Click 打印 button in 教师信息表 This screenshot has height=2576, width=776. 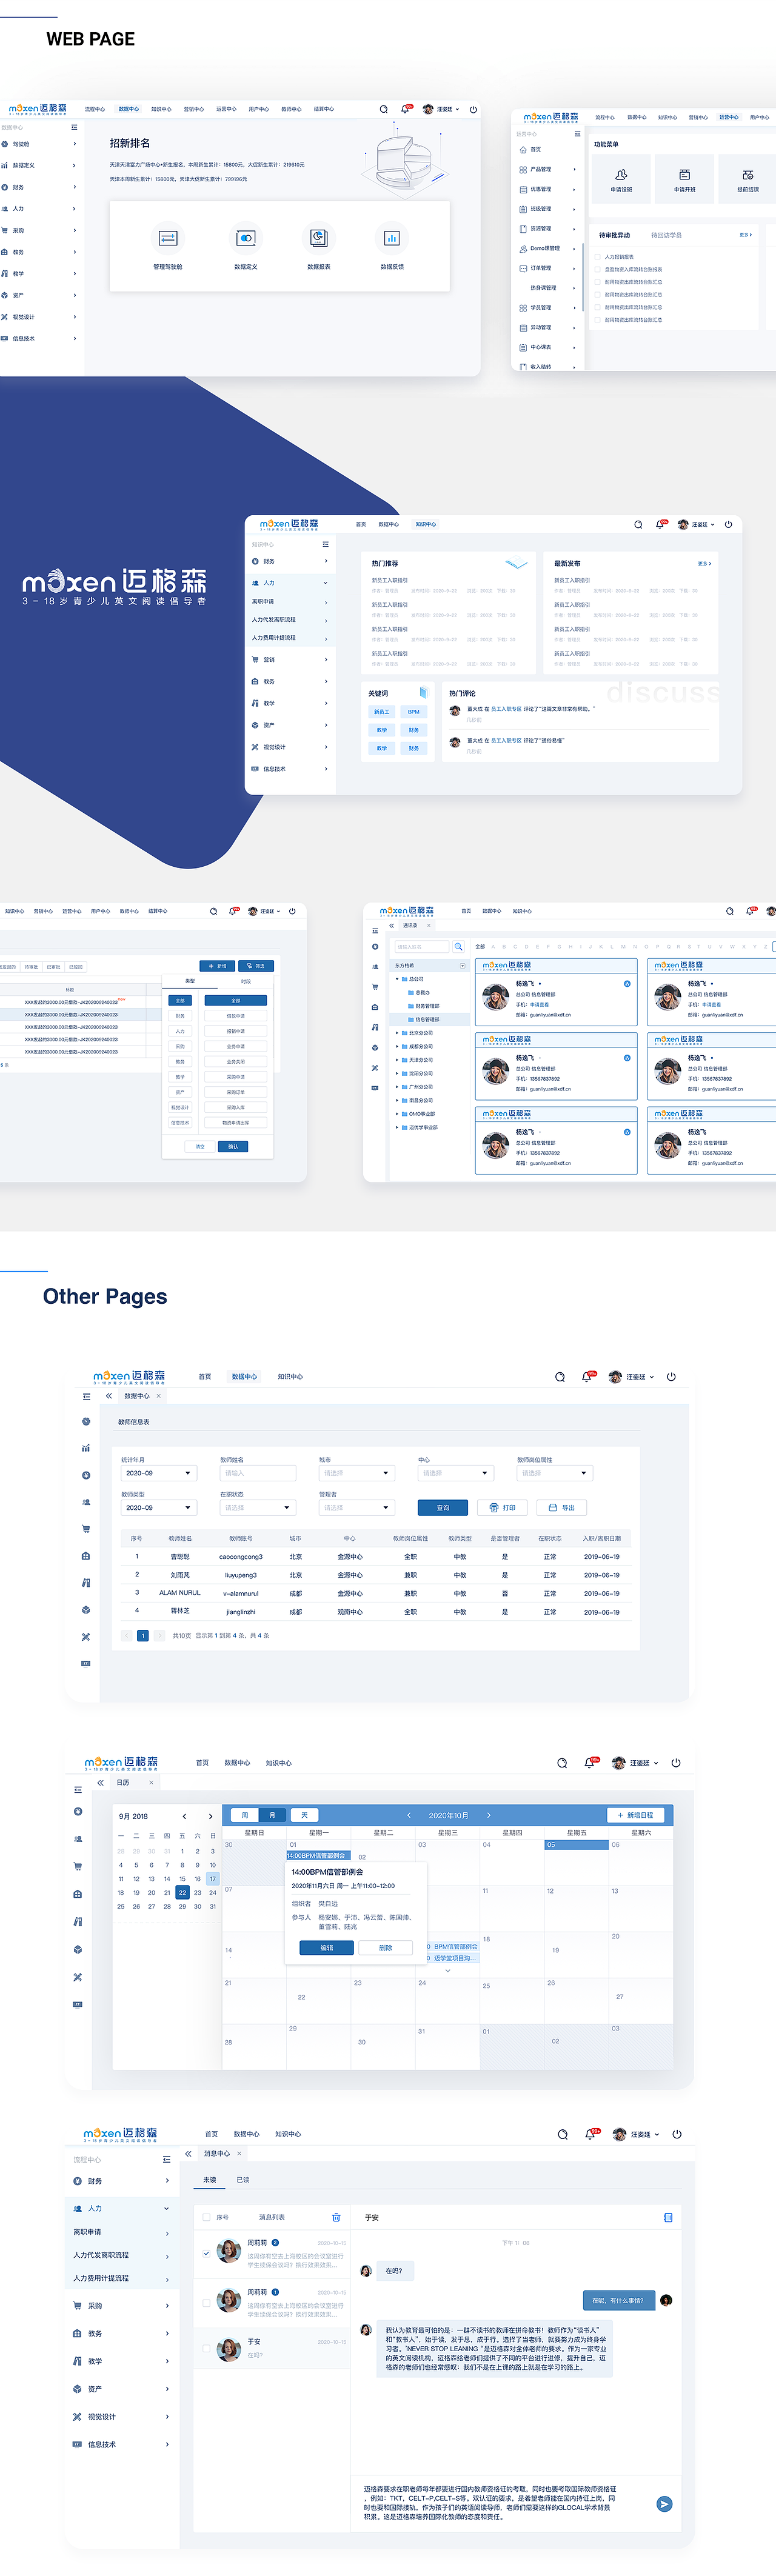tap(502, 1507)
